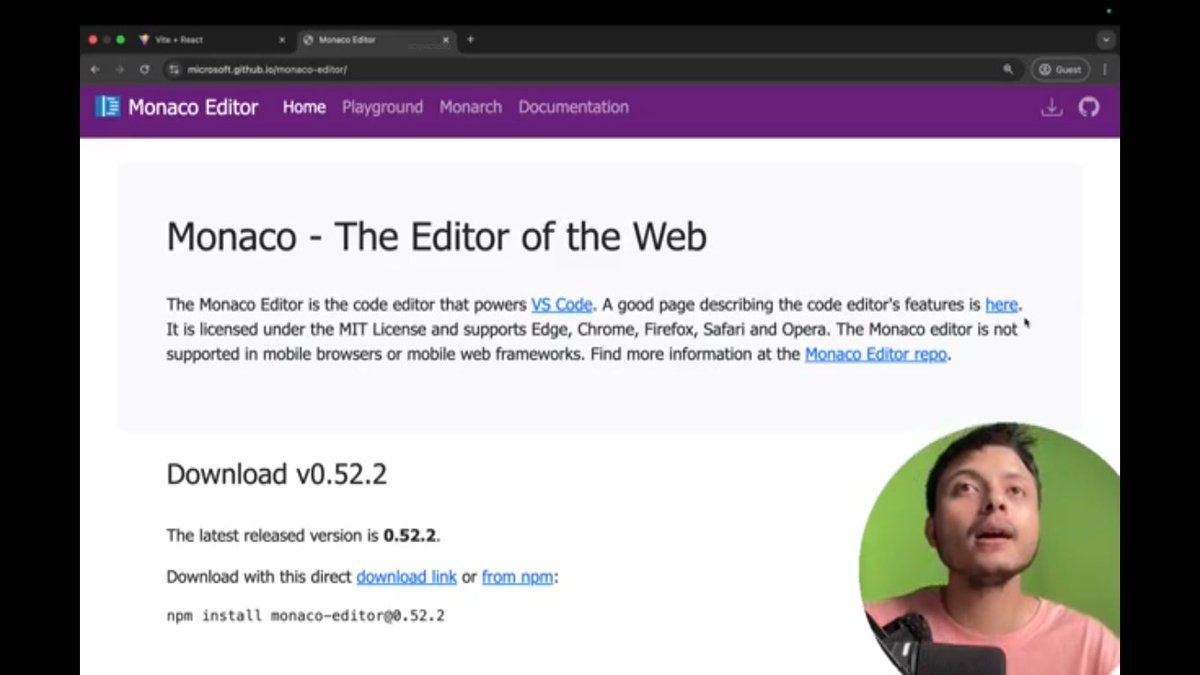The height and width of the screenshot is (675, 1200).
Task: Open the direct download link
Action: pyautogui.click(x=406, y=576)
